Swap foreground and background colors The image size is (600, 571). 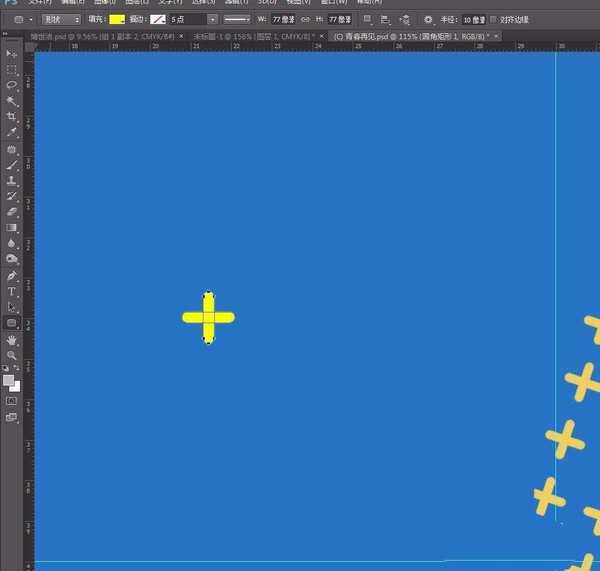16,368
